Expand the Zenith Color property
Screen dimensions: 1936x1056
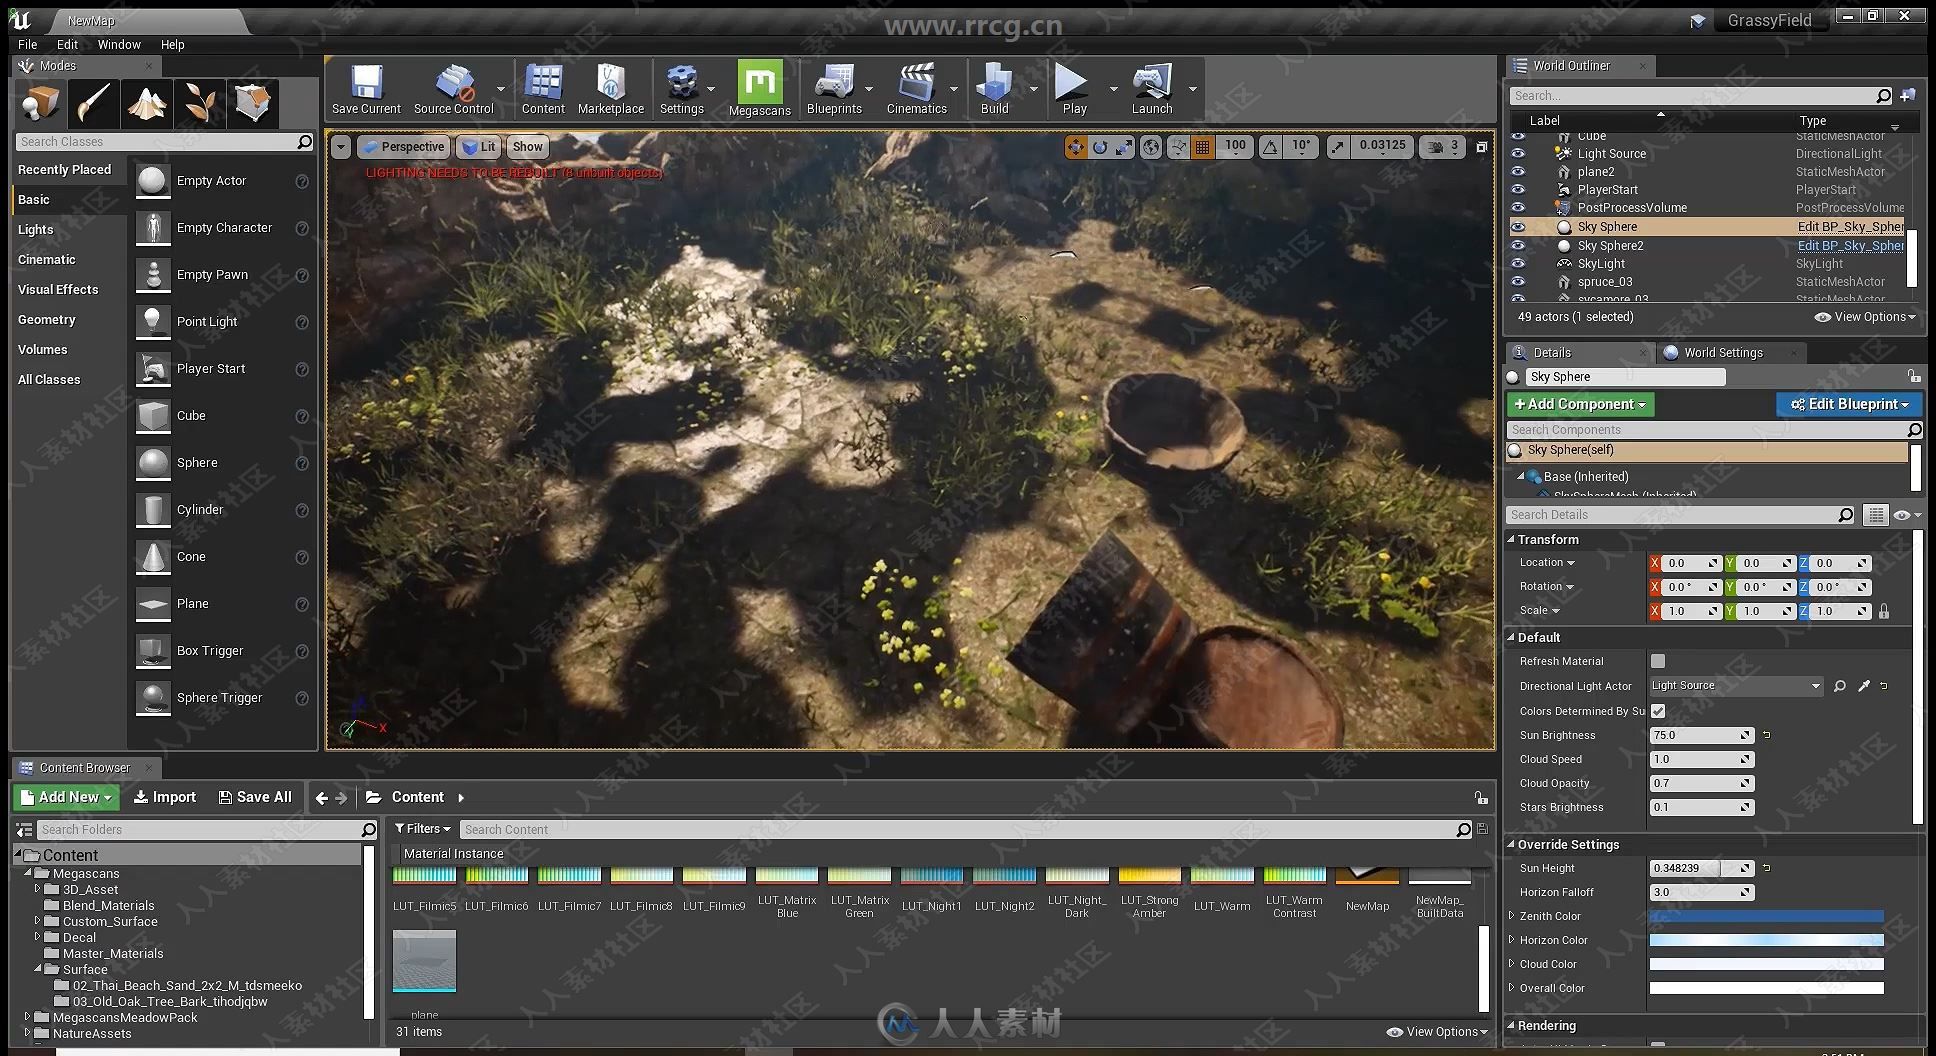coord(1512,916)
